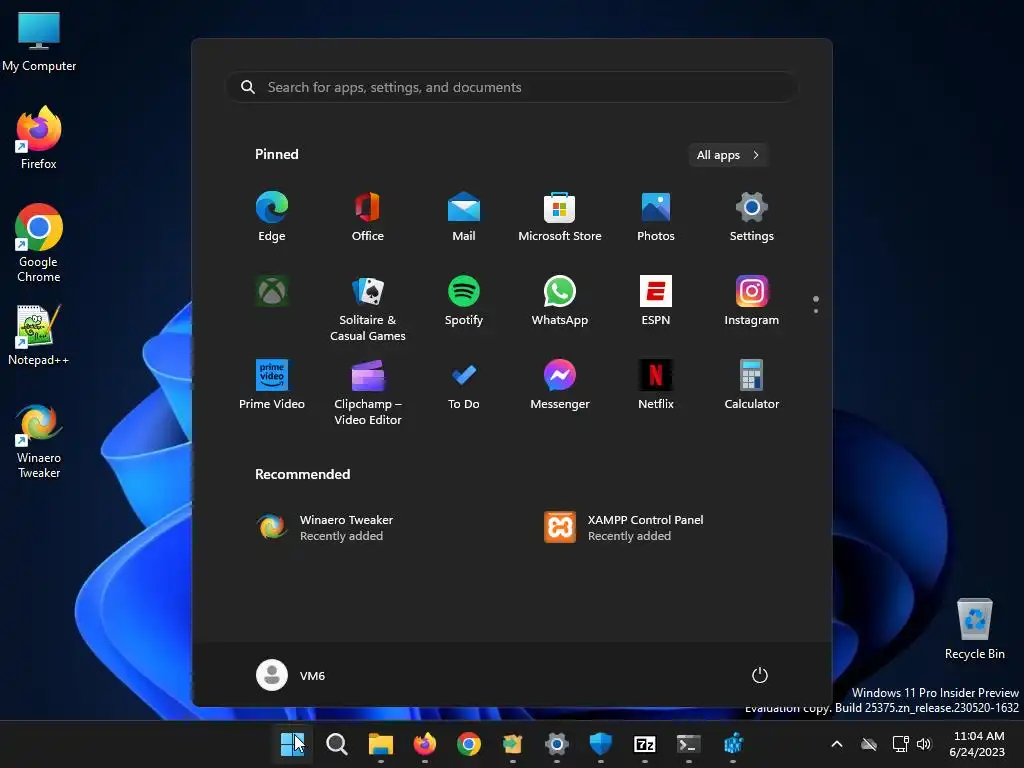The width and height of the screenshot is (1024, 768).
Task: Open Windows Security shield on taskbar
Action: [601, 744]
